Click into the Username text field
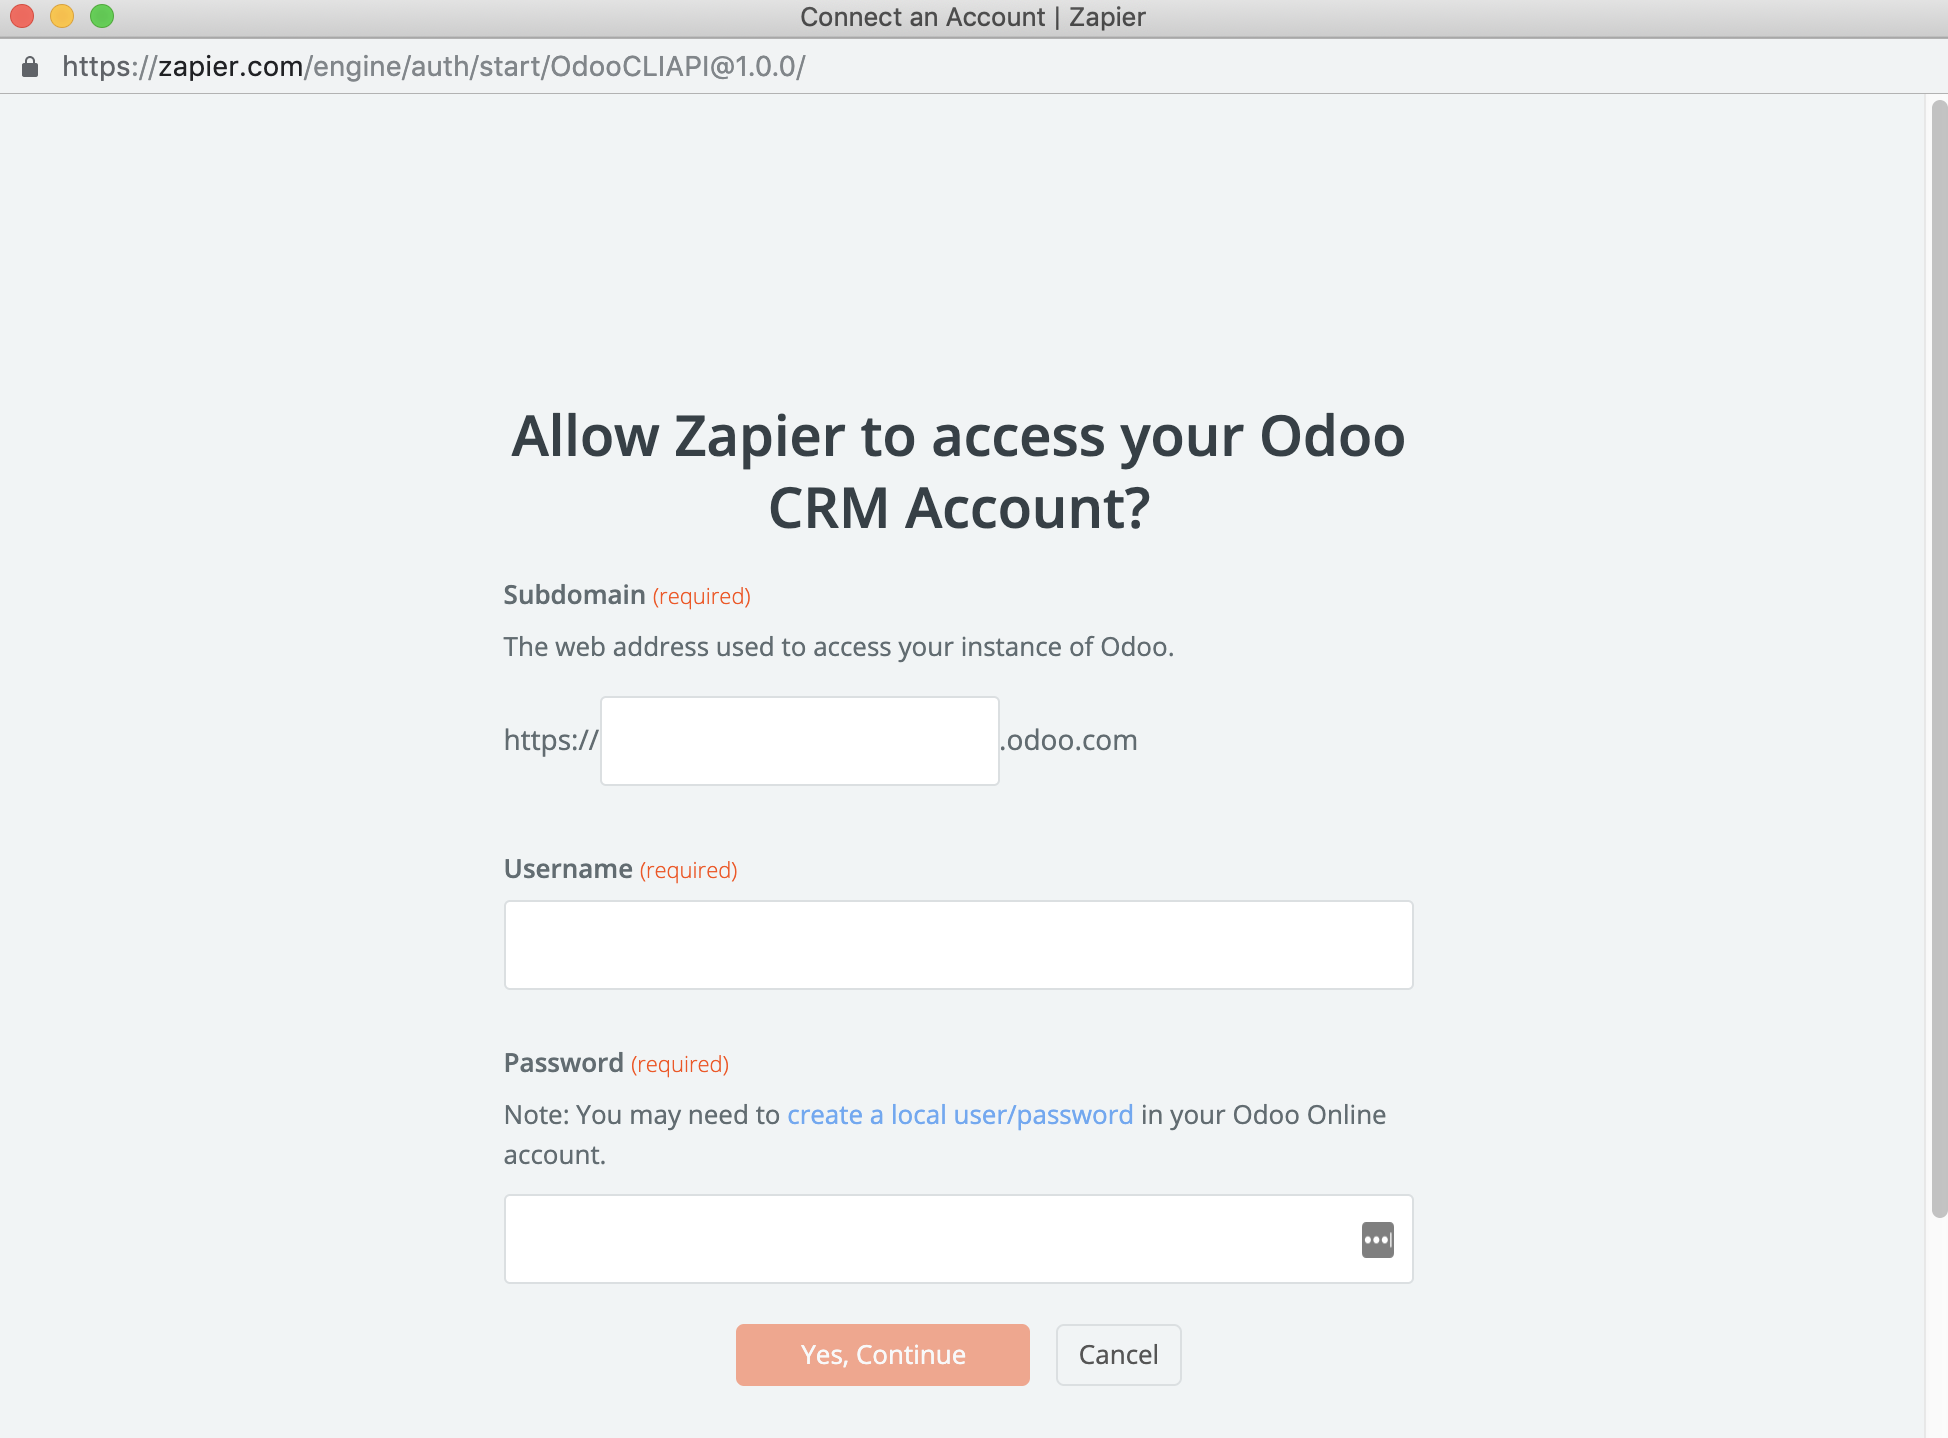This screenshot has width=1948, height=1438. coord(958,945)
